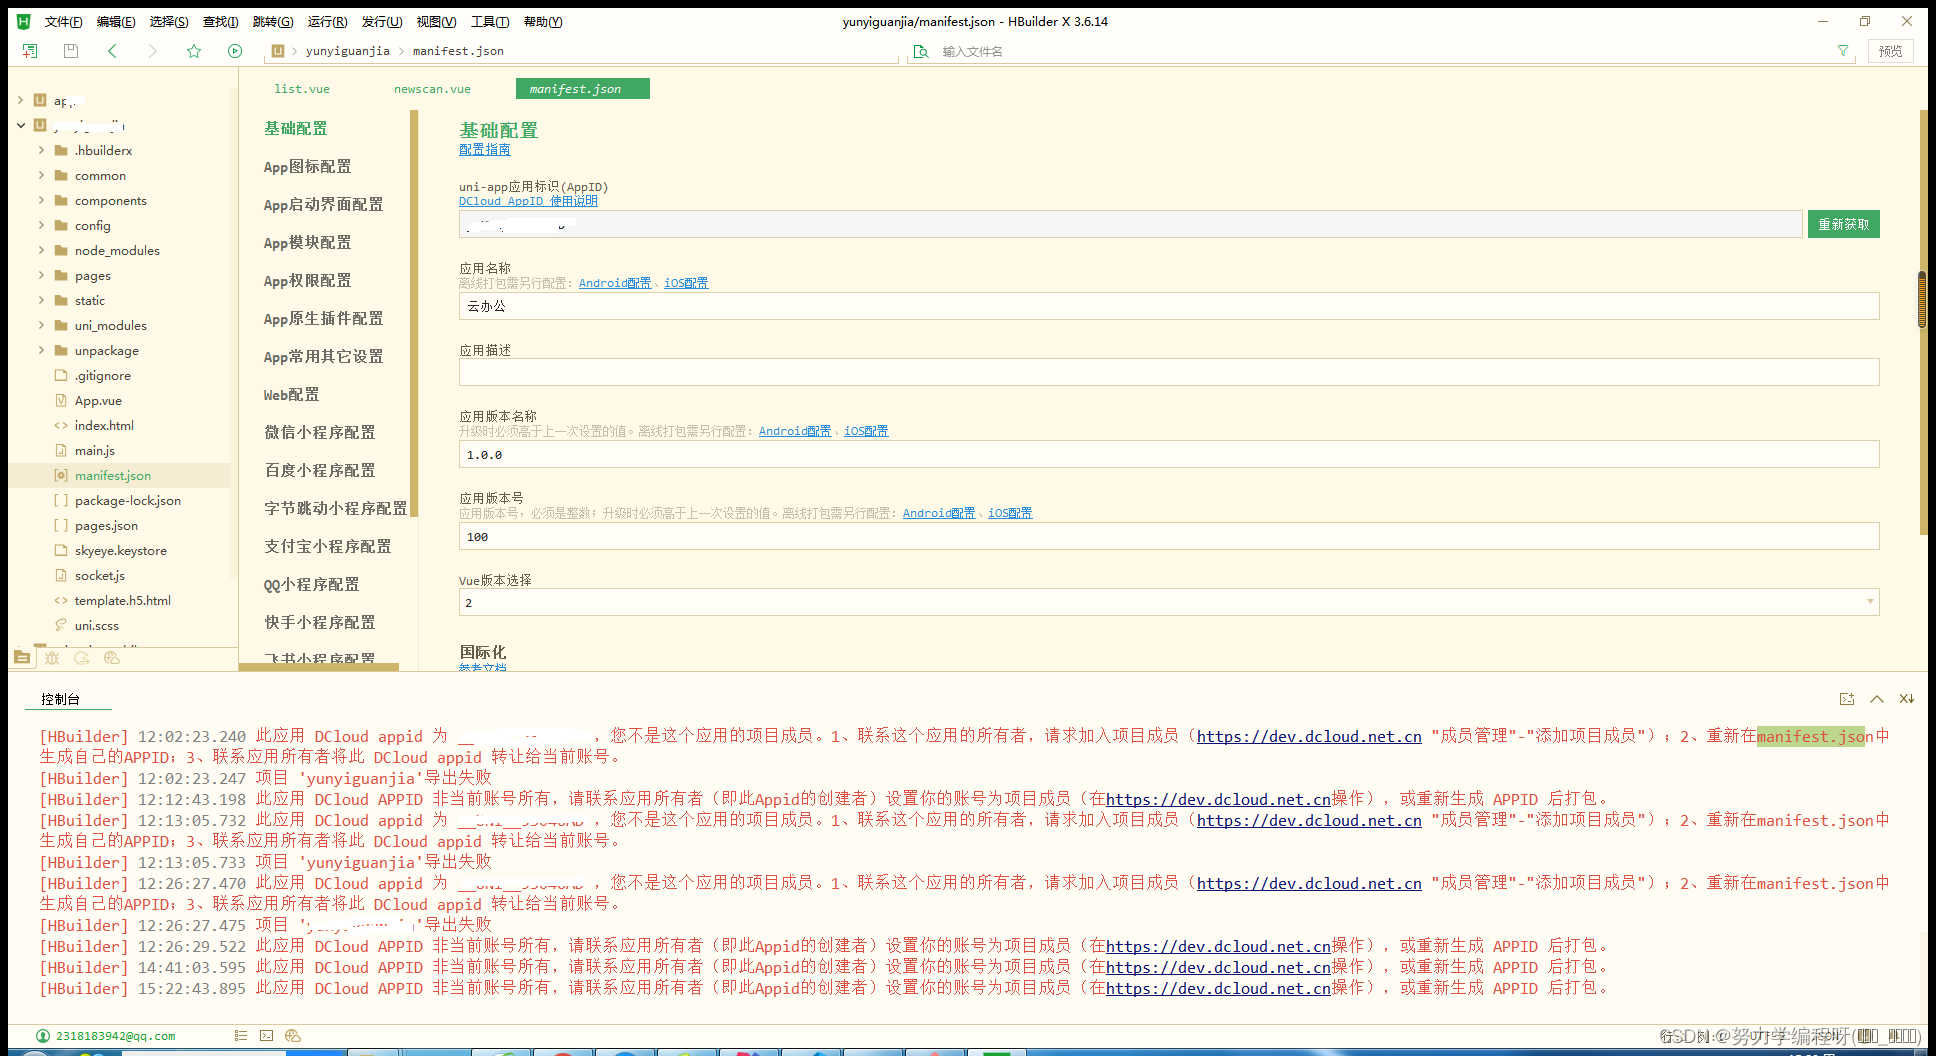Click iOS配置 link under 应用版本号
1936x1056 pixels.
coord(1010,513)
